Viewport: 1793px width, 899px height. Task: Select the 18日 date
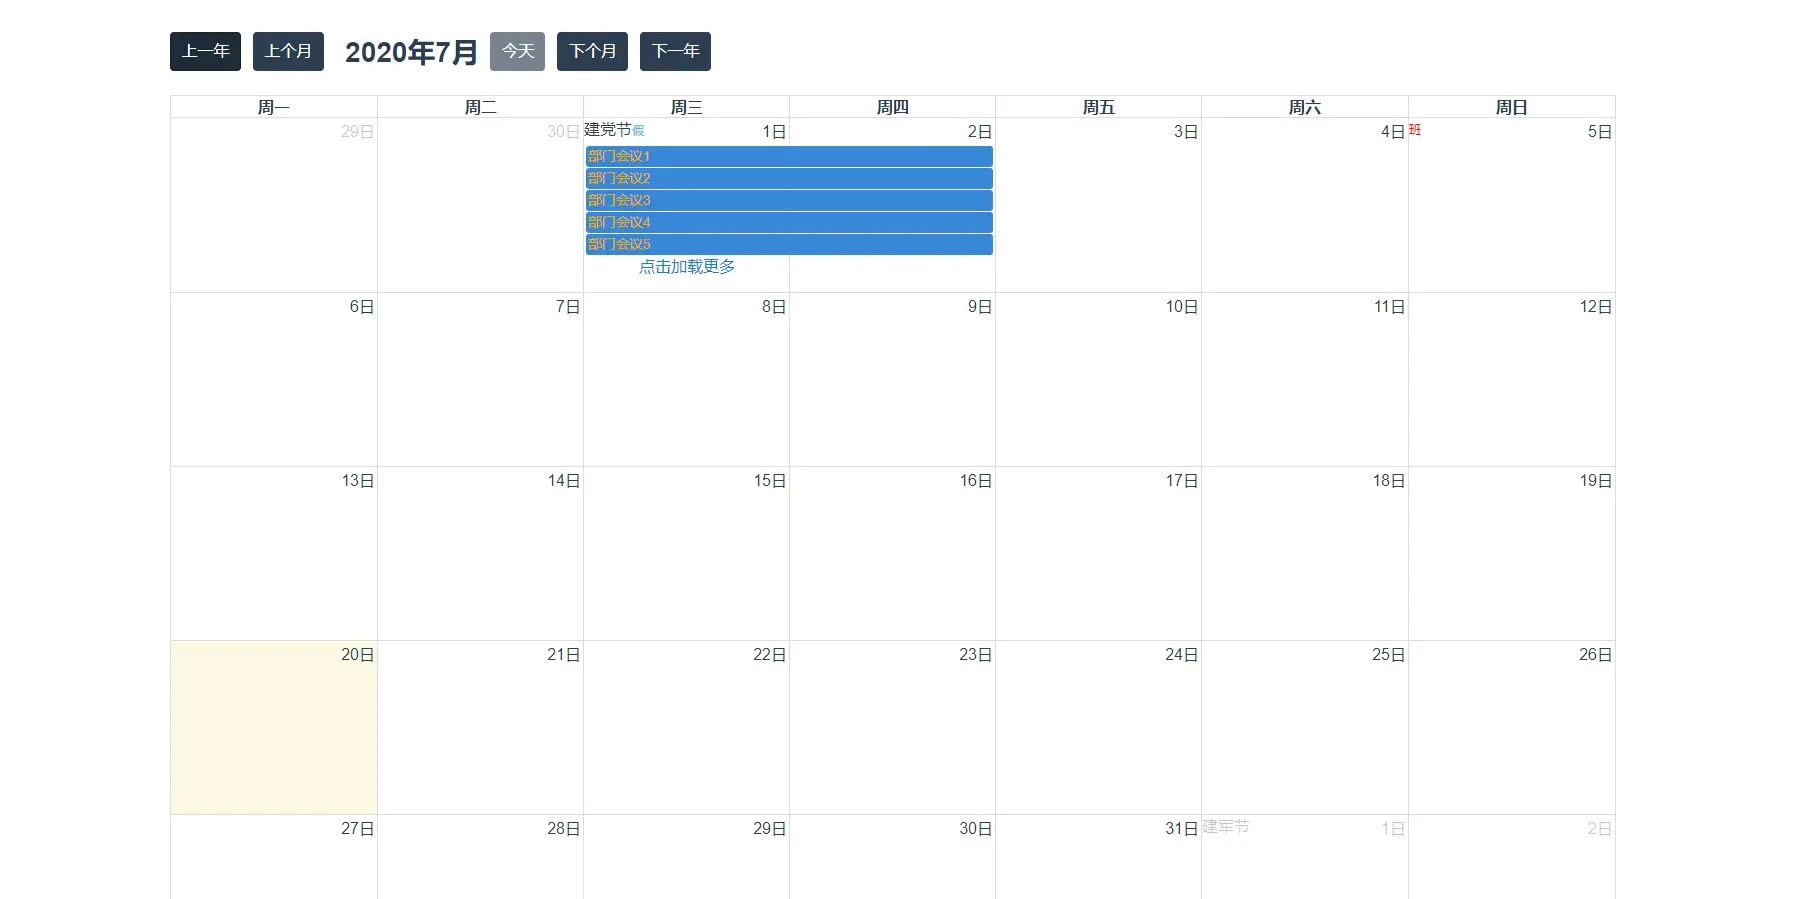click(1388, 481)
